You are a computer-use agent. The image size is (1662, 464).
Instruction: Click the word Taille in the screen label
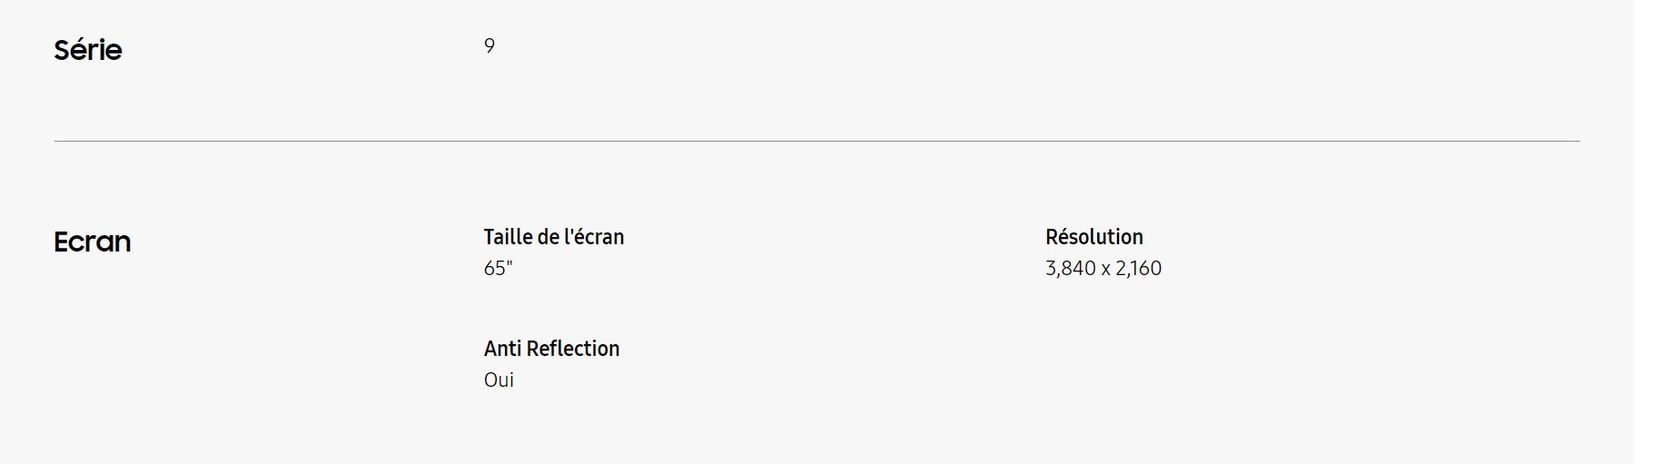pos(508,237)
